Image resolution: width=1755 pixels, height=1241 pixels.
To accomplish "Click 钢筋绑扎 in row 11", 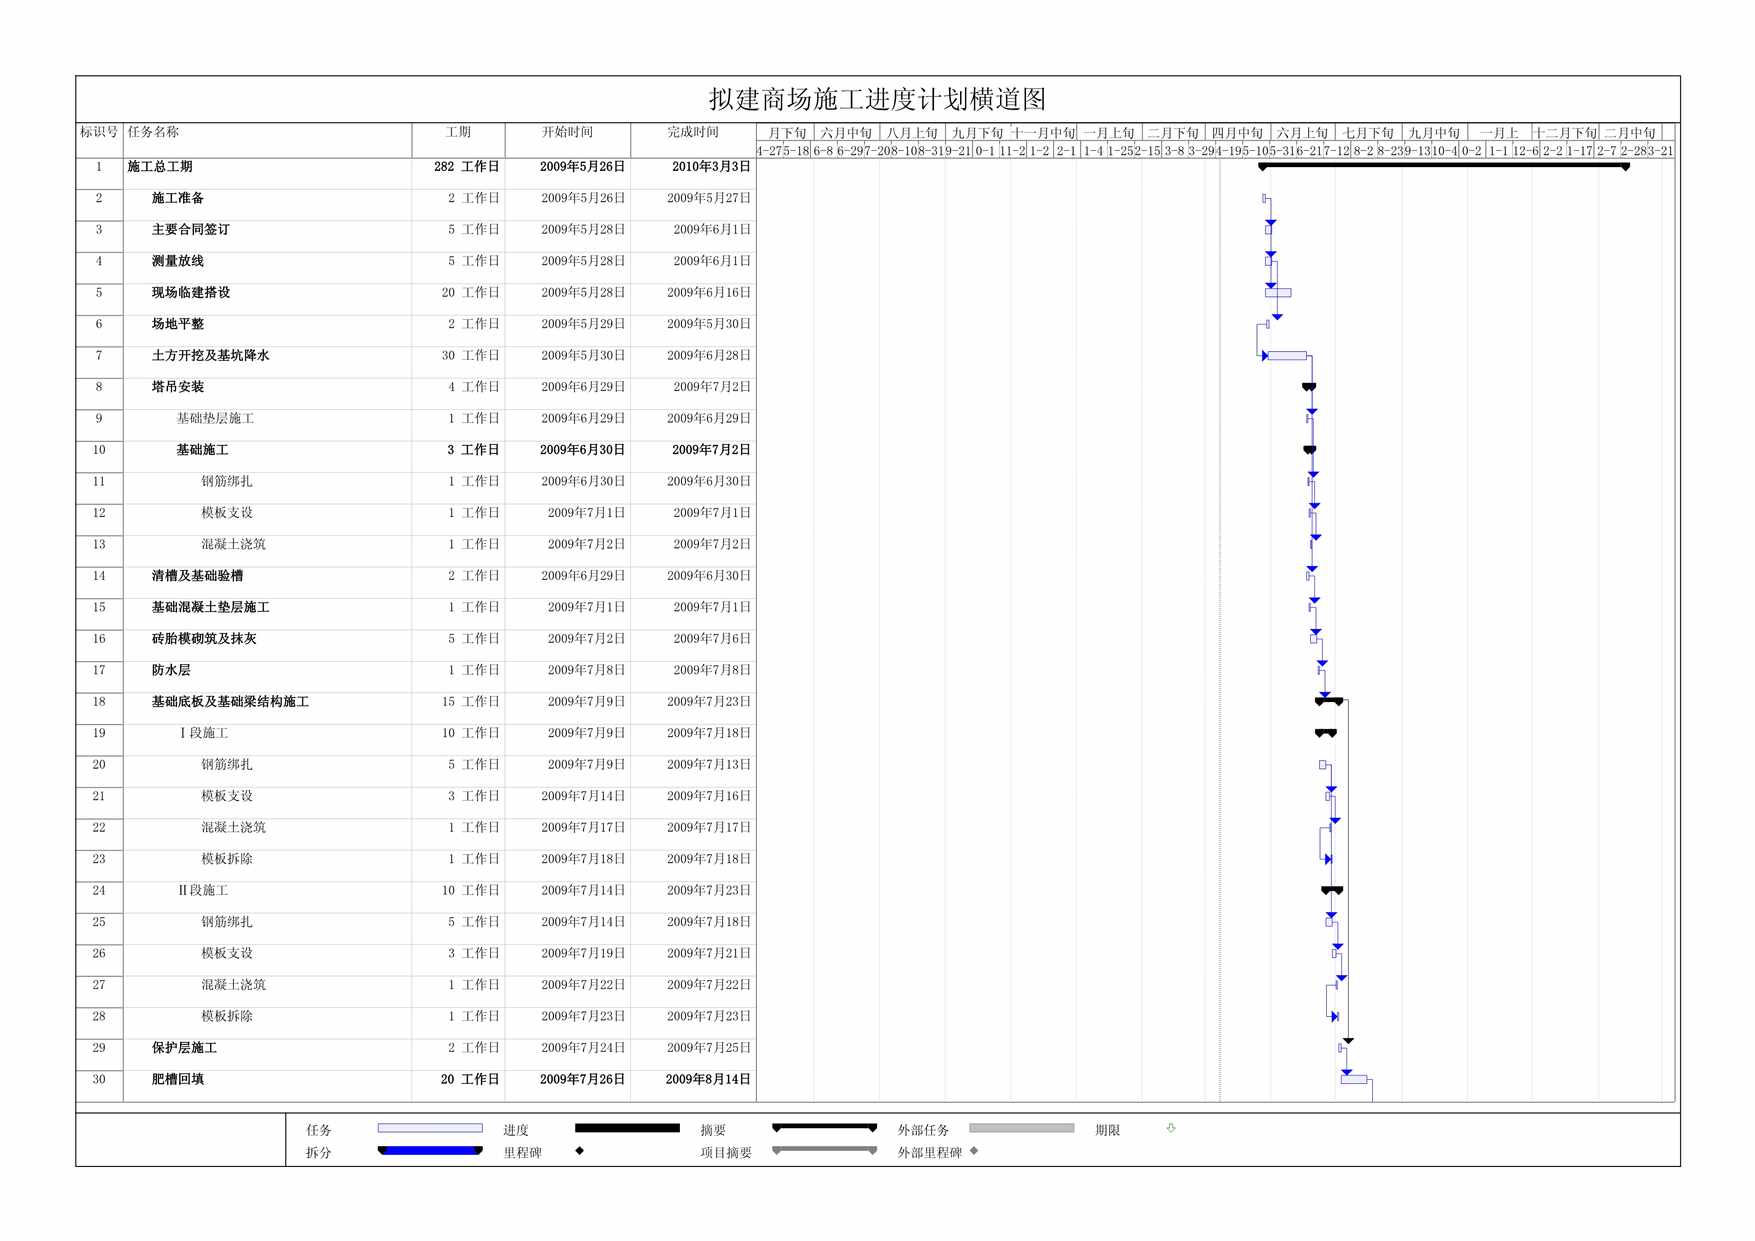I will 227,482.
